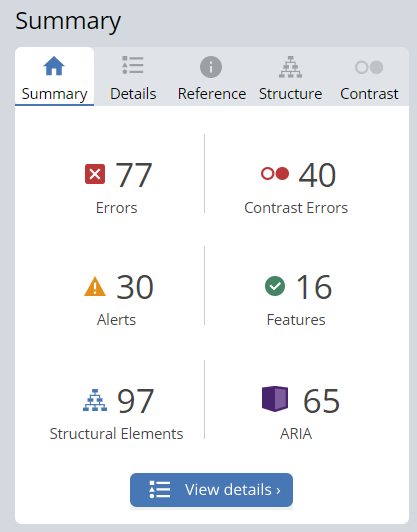Click the hierarchy icon above Structure
The image size is (417, 532).
[x=290, y=67]
